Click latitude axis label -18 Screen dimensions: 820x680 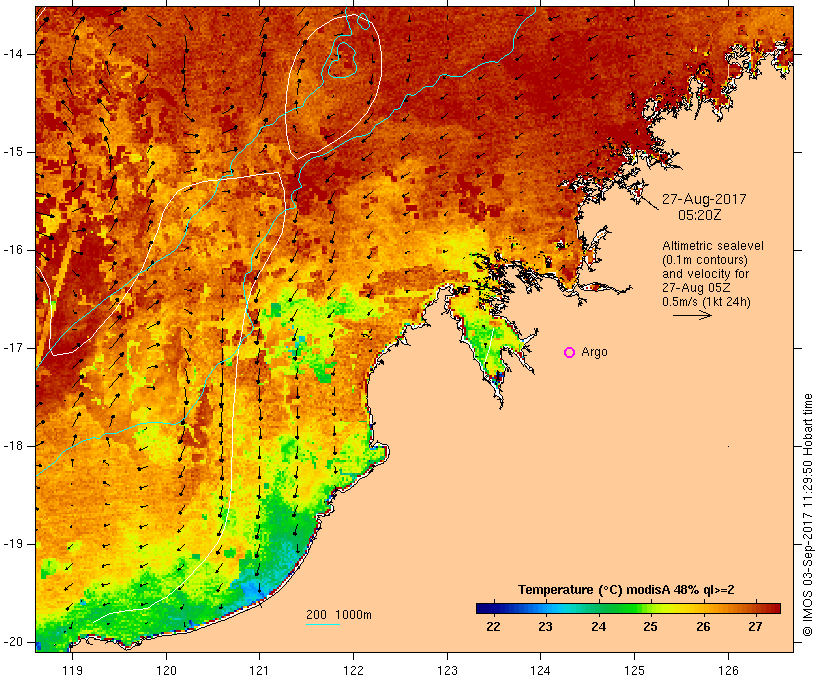coord(13,446)
